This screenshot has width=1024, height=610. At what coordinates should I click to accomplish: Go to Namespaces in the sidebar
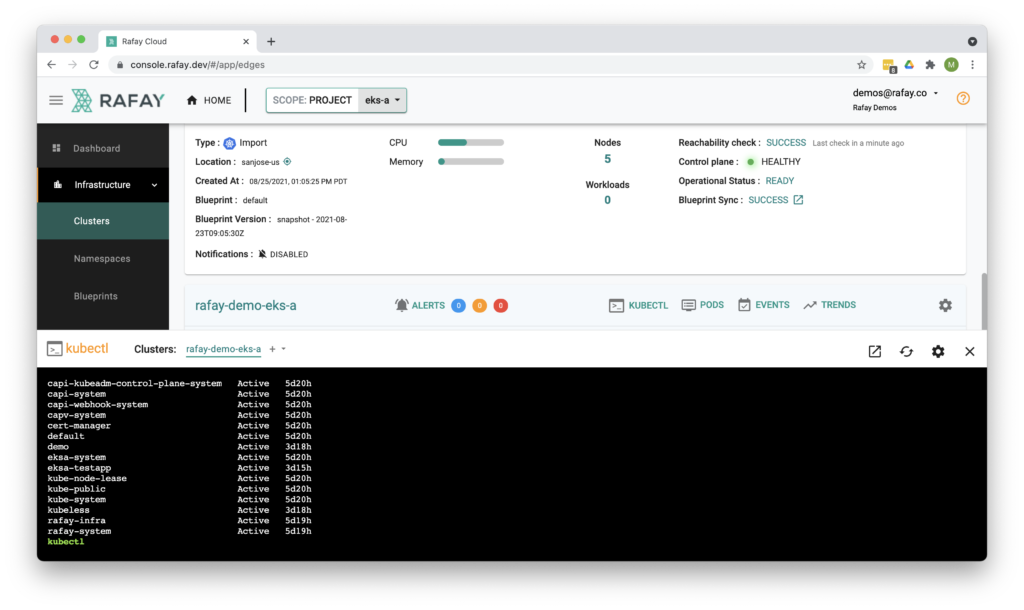(102, 259)
